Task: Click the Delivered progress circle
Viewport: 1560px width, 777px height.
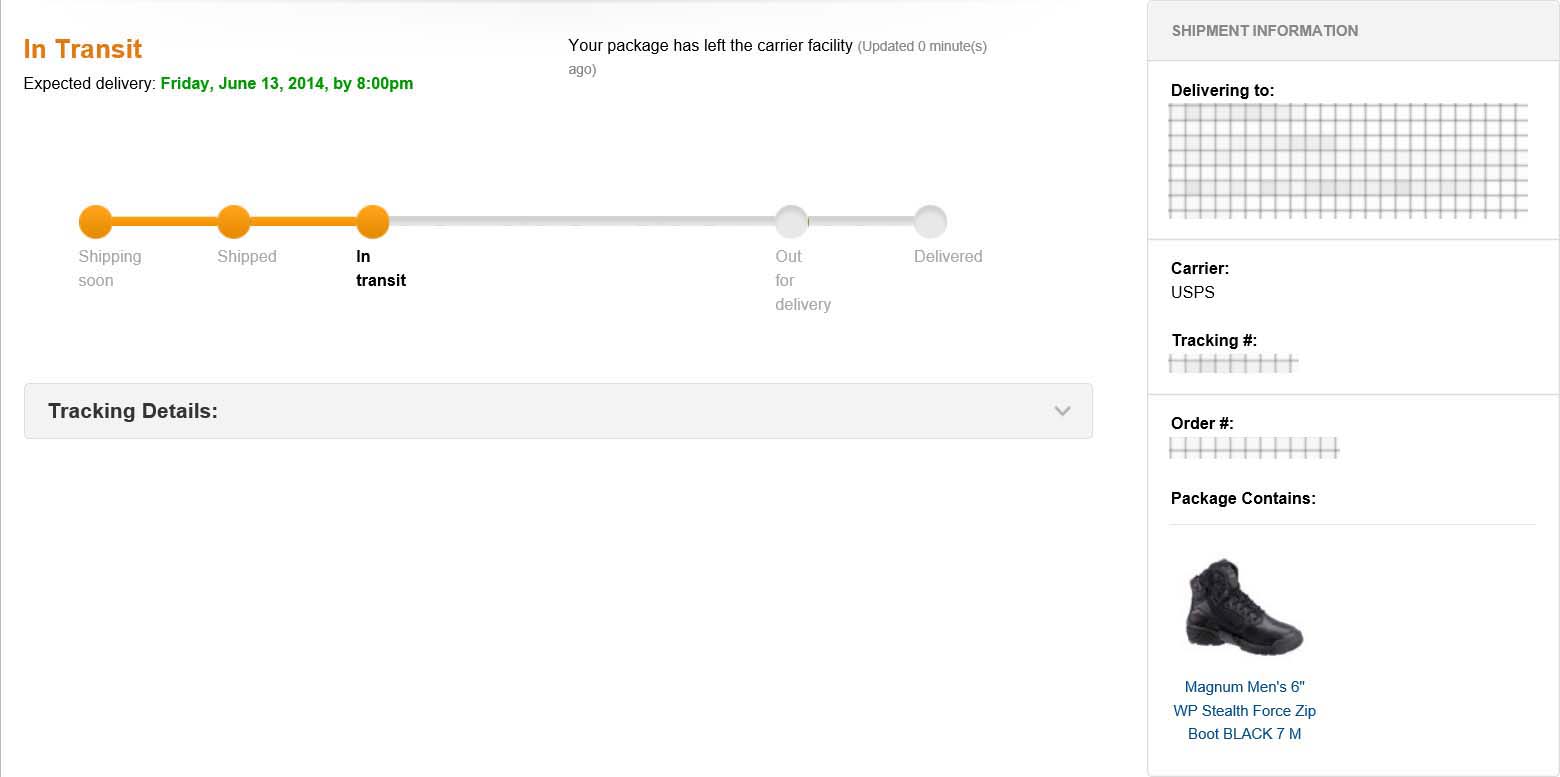Action: 930,222
